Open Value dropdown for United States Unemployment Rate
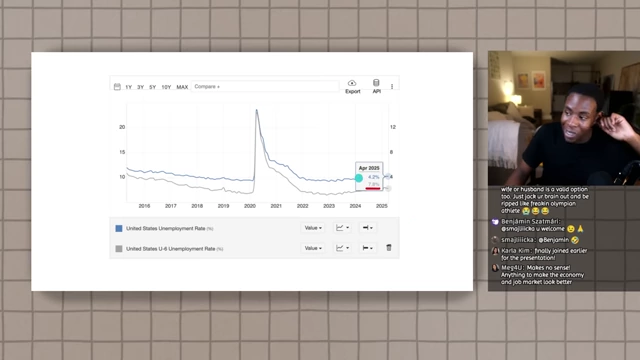Screen dimensions: 640x360 [313, 228]
